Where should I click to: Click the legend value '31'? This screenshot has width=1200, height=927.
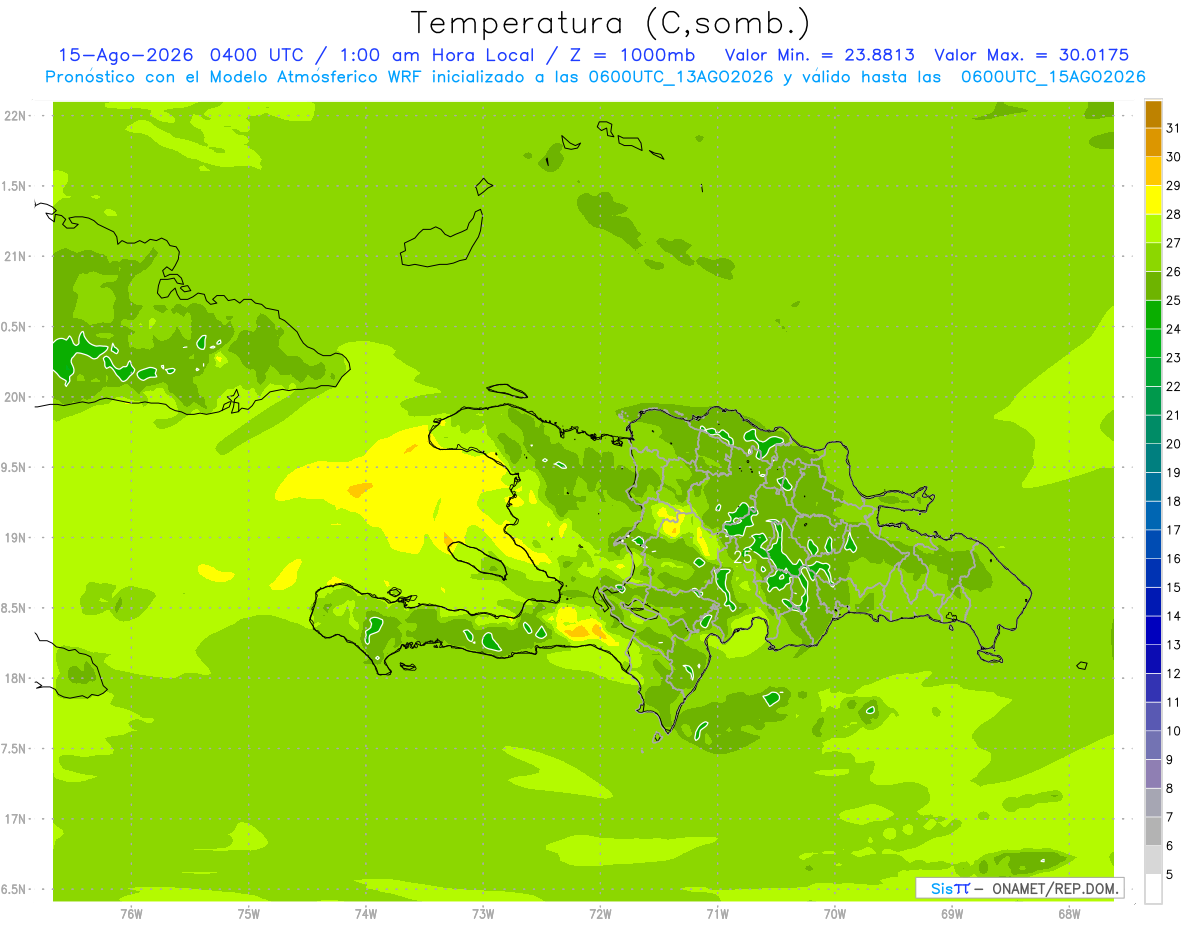click(x=1174, y=128)
